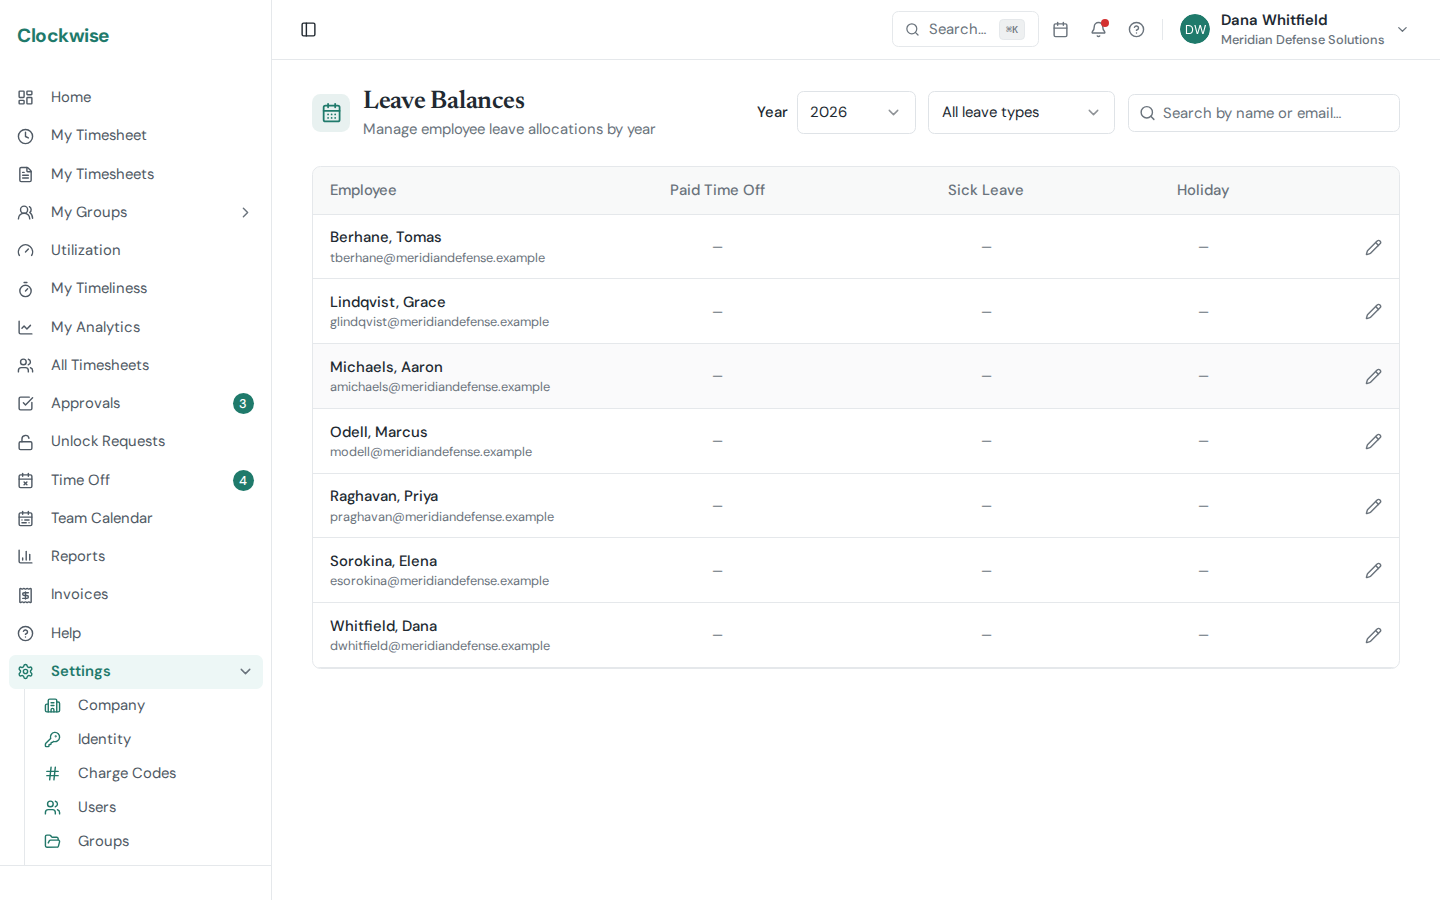
Task: Click the name Raghavan, Priya
Action: click(384, 496)
